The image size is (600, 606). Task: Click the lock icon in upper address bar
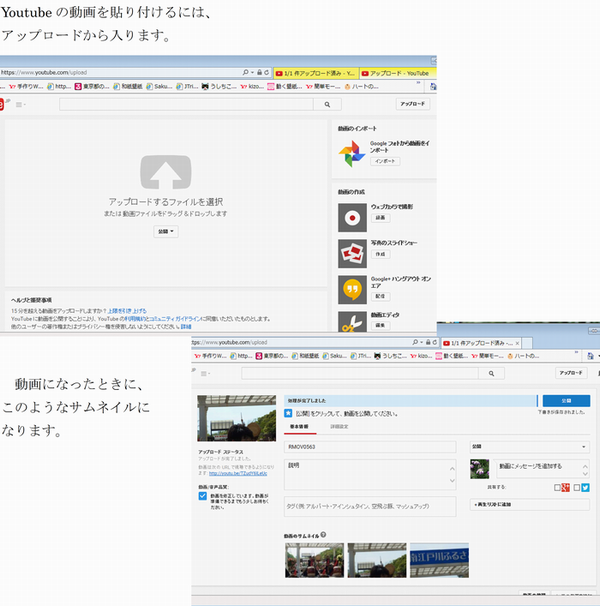260,72
